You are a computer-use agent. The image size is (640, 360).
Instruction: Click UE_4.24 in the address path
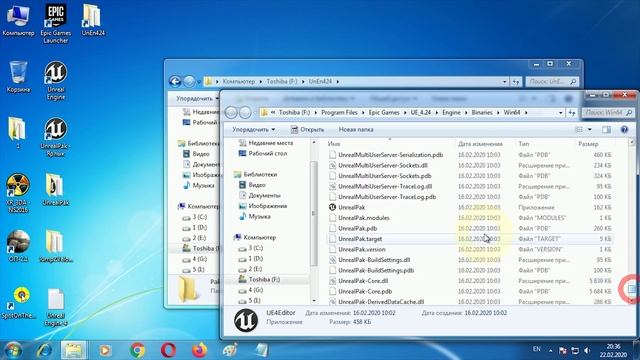pos(421,112)
